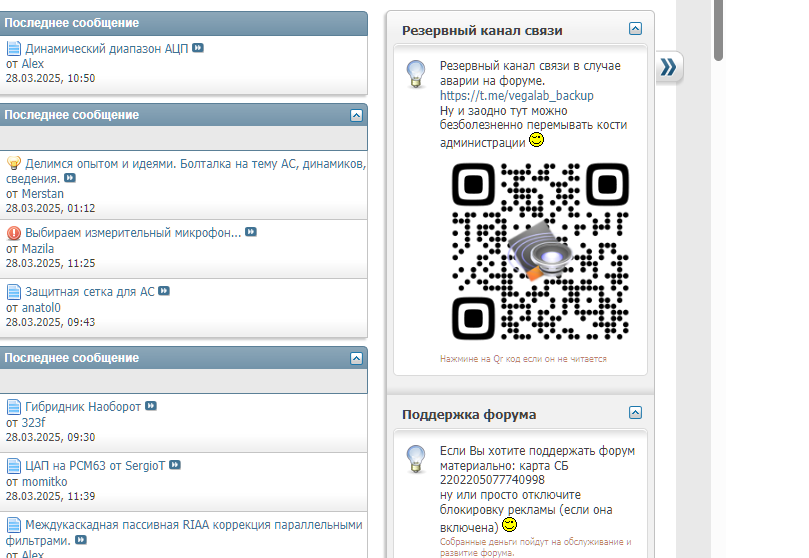Open thread Делимся опытом и идеями

(186, 171)
